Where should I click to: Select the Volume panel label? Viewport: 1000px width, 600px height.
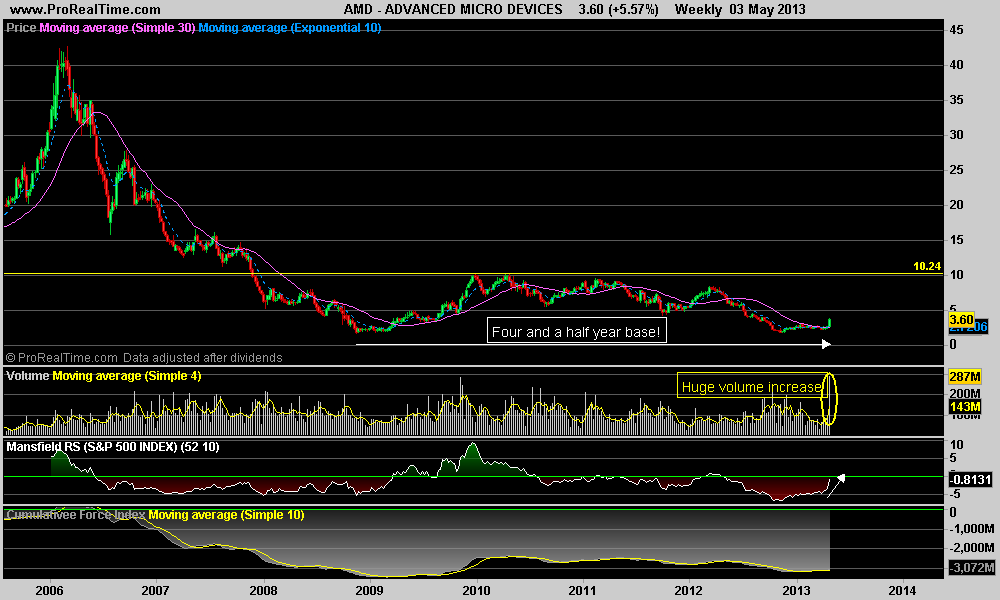(27, 376)
